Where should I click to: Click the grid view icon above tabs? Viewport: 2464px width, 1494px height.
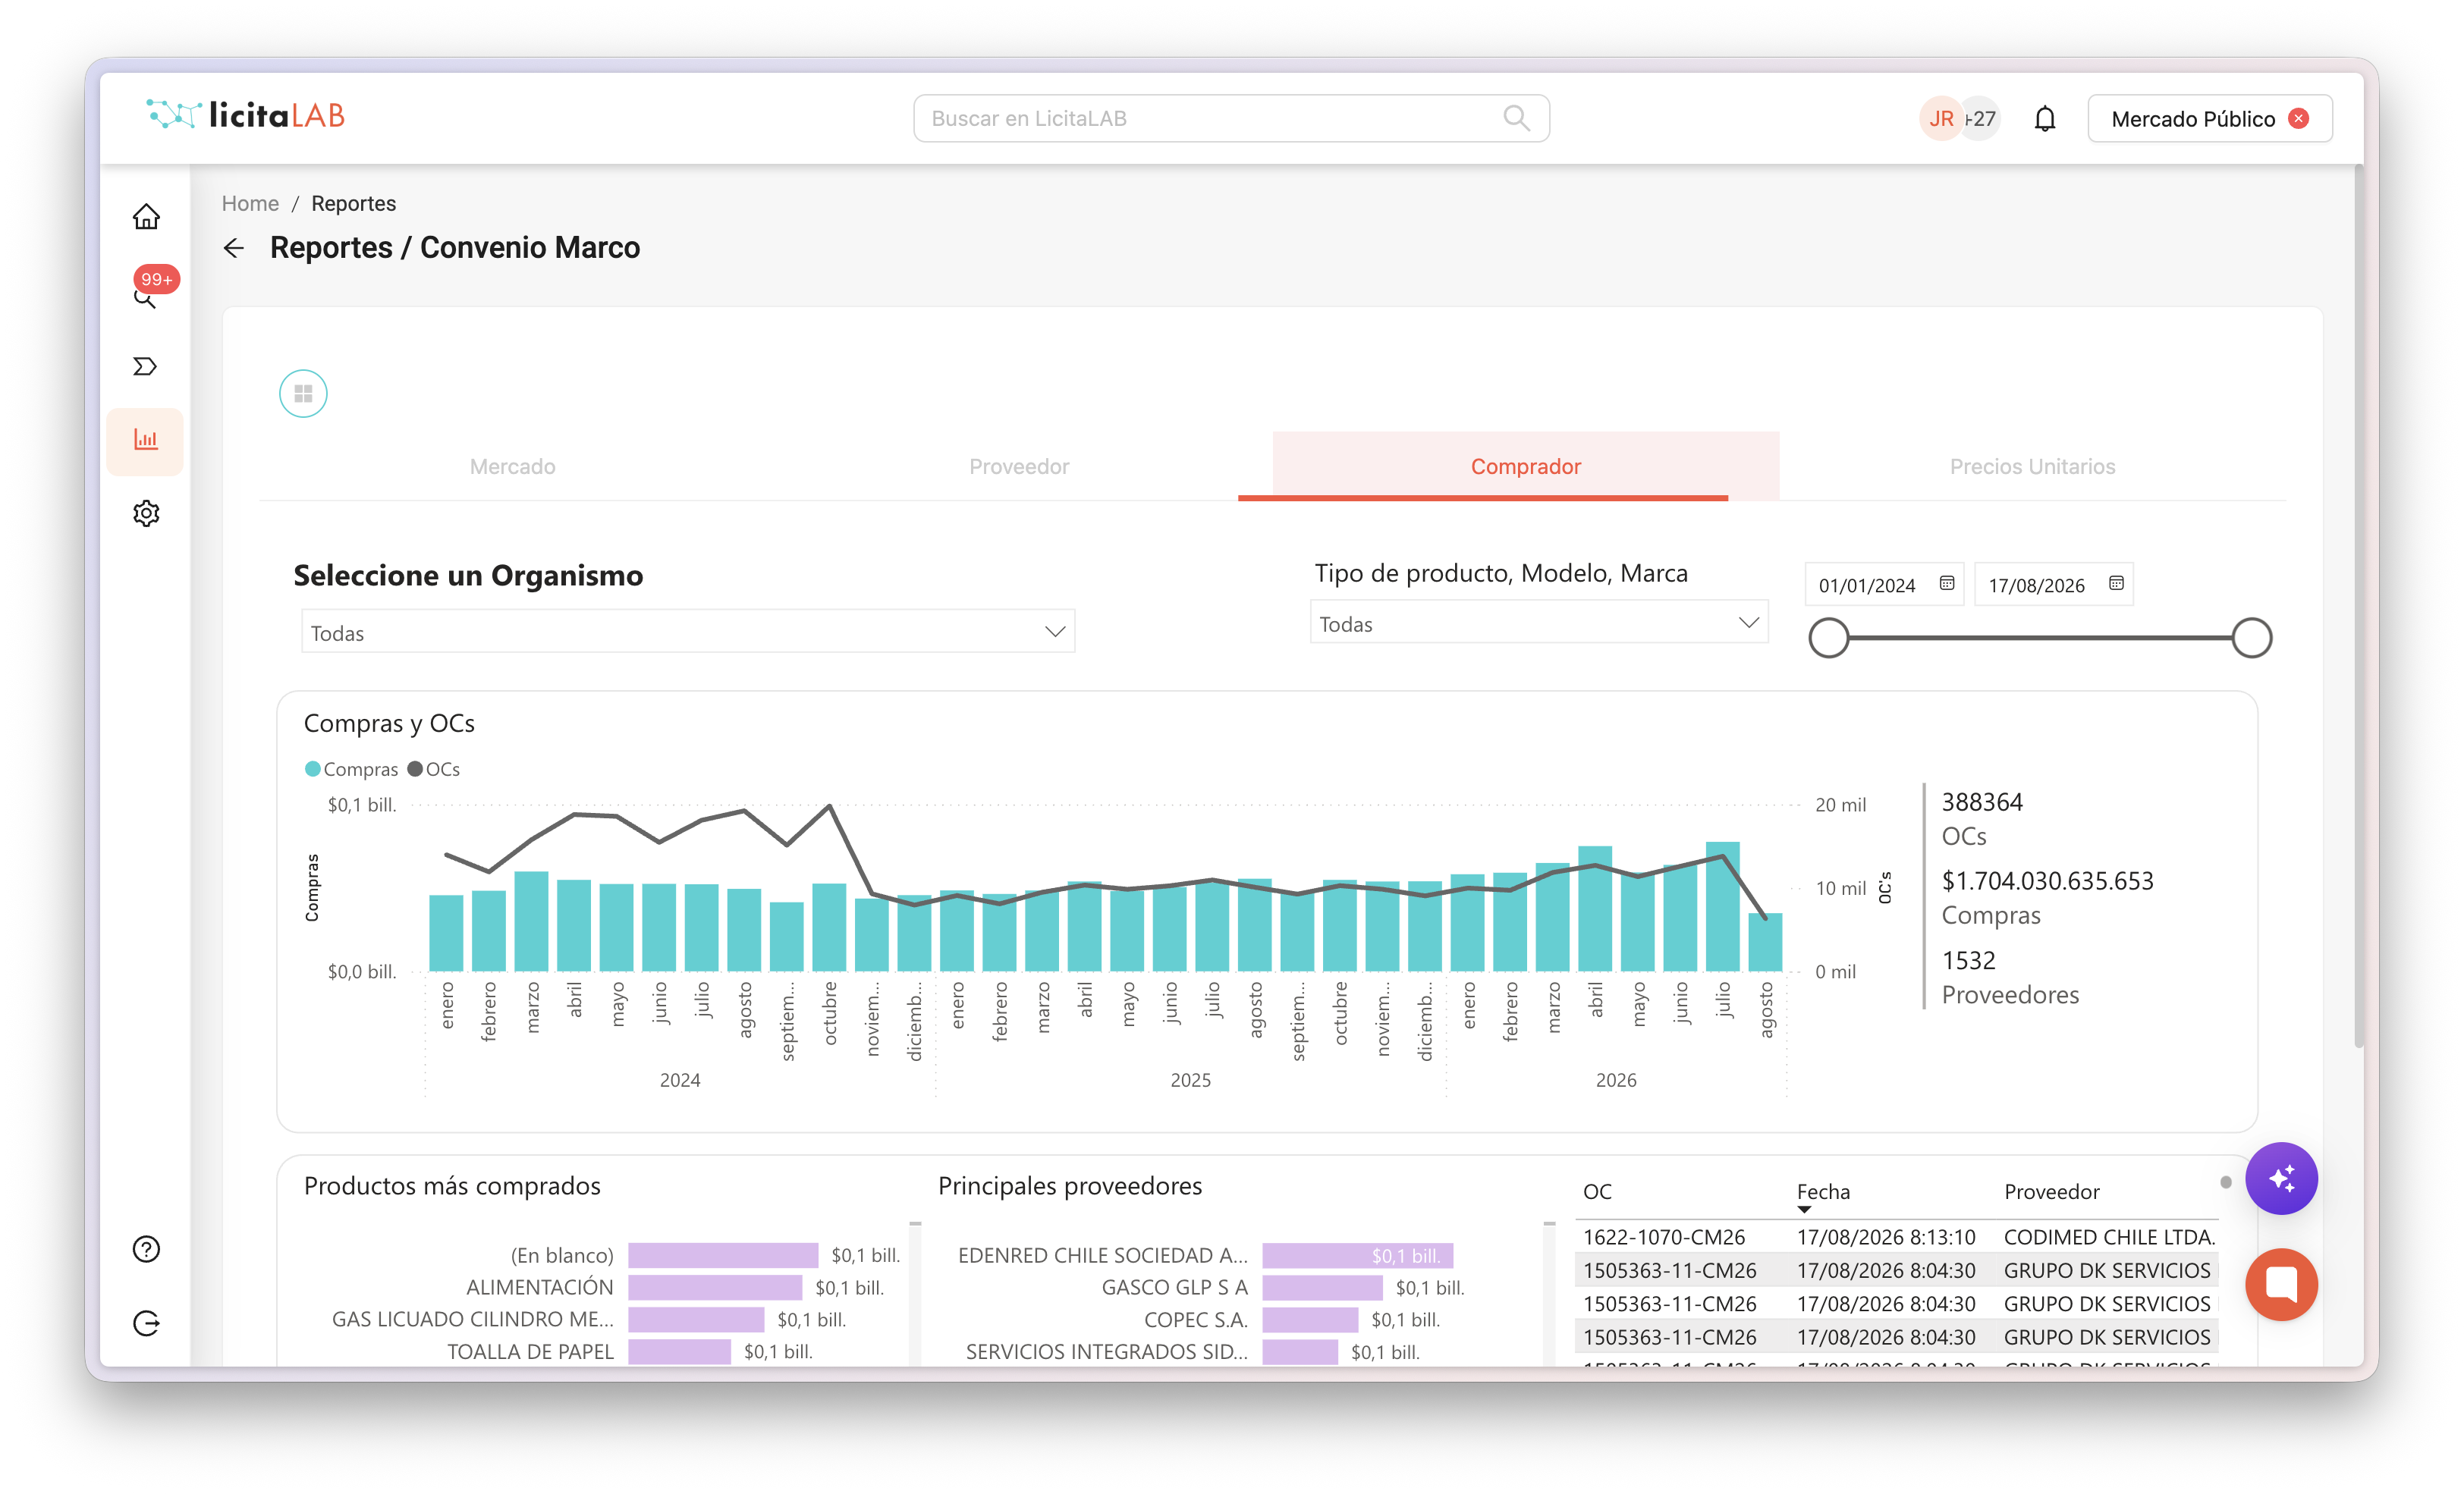pos(303,393)
